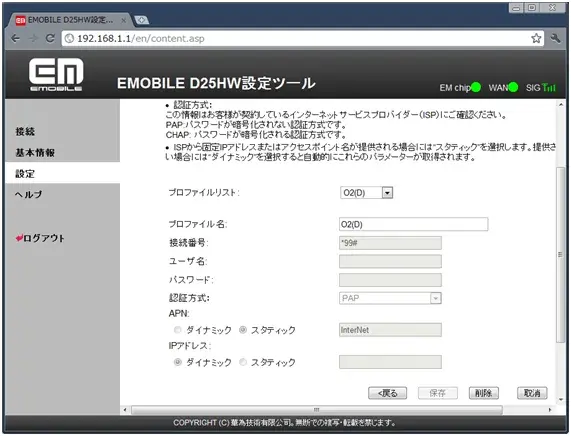Click the IPアドレス input field
Screen dimensions: 571x436
click(390, 362)
